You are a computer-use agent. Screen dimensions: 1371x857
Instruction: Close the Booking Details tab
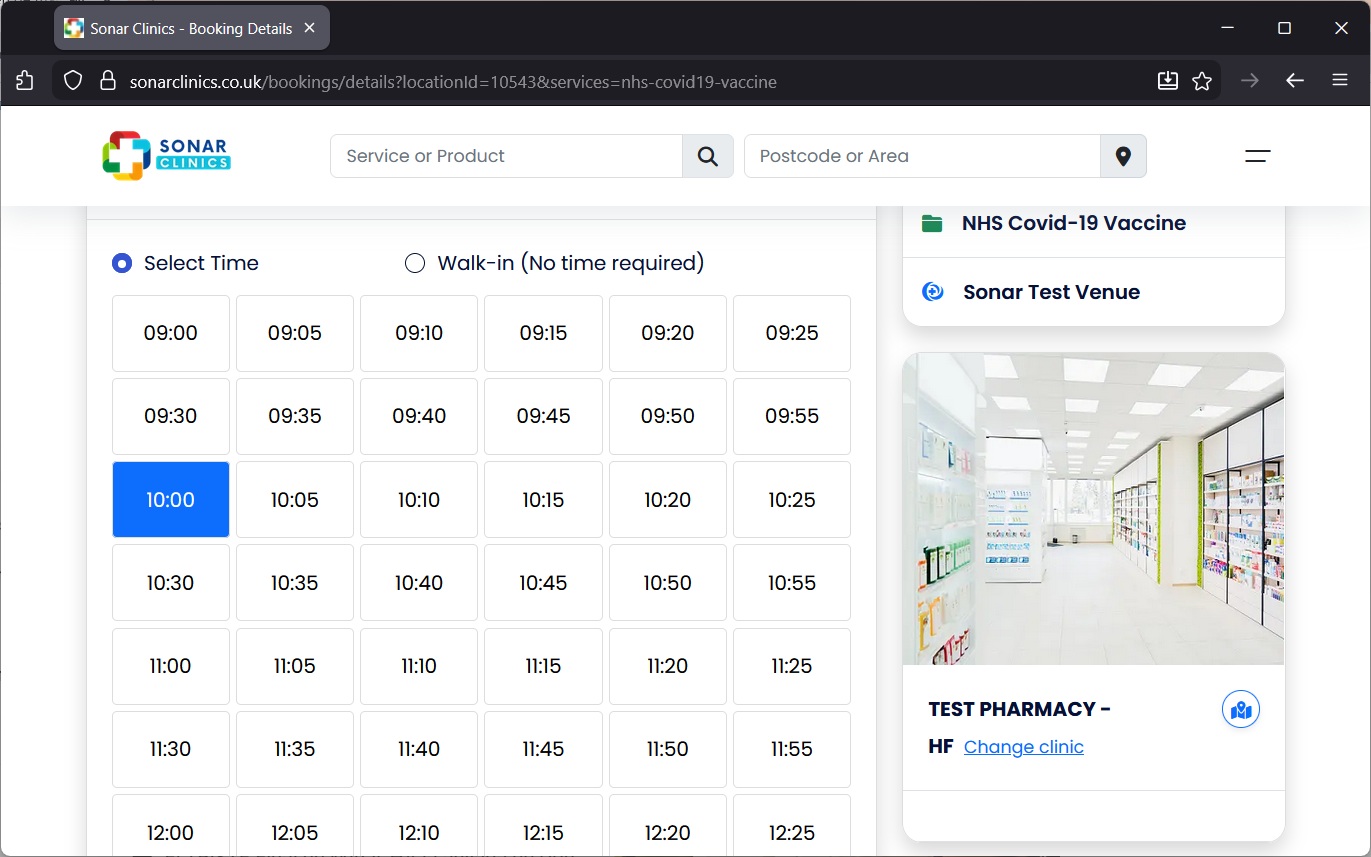(x=310, y=28)
